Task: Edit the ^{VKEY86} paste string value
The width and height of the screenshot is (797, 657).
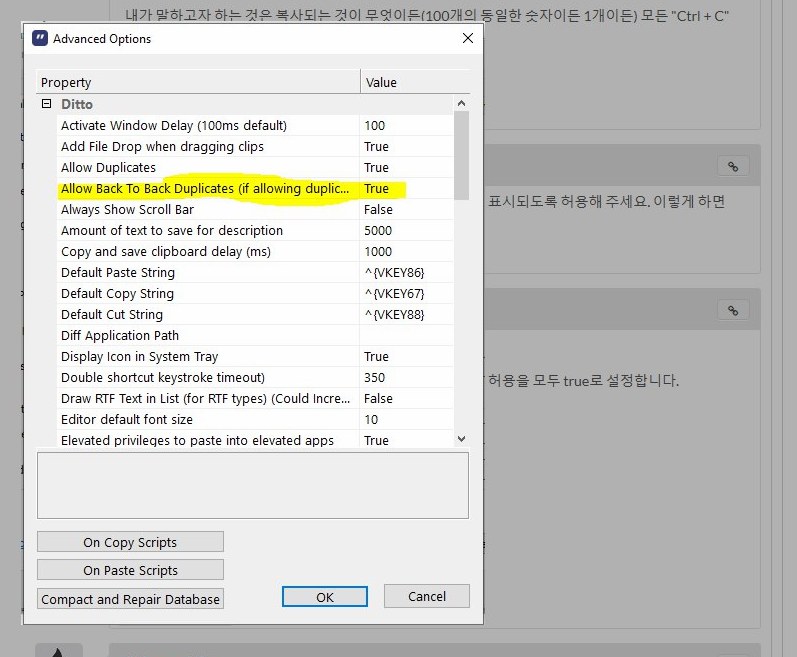Action: (406, 272)
